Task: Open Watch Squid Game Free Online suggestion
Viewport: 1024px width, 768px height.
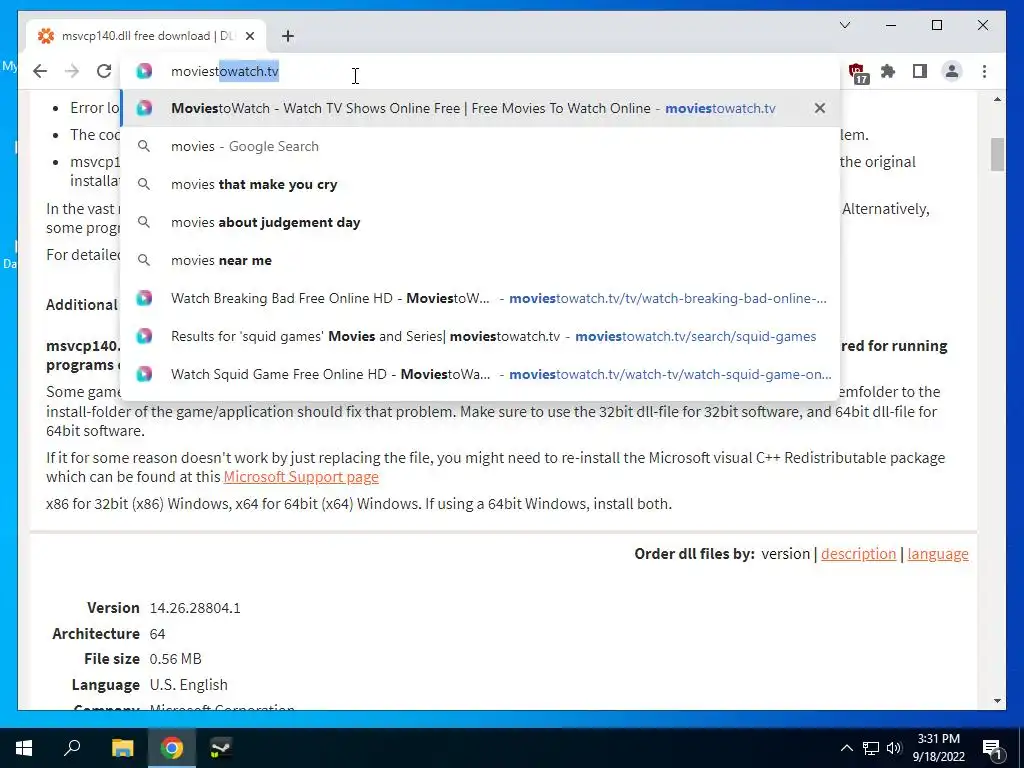Action: [x=480, y=374]
